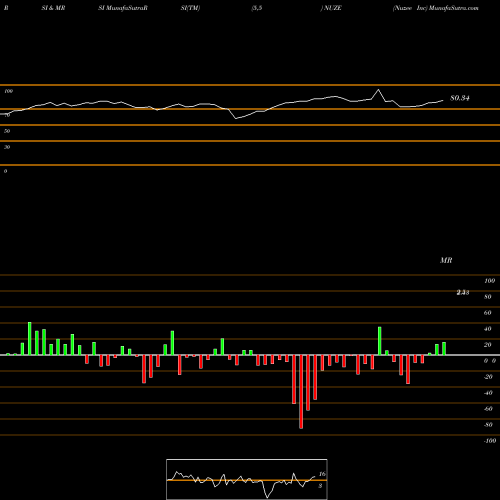Image resolution: width=500 pixels, height=500 pixels.
Task: Click the MunafaSutra.com title text
Action: 454,8
